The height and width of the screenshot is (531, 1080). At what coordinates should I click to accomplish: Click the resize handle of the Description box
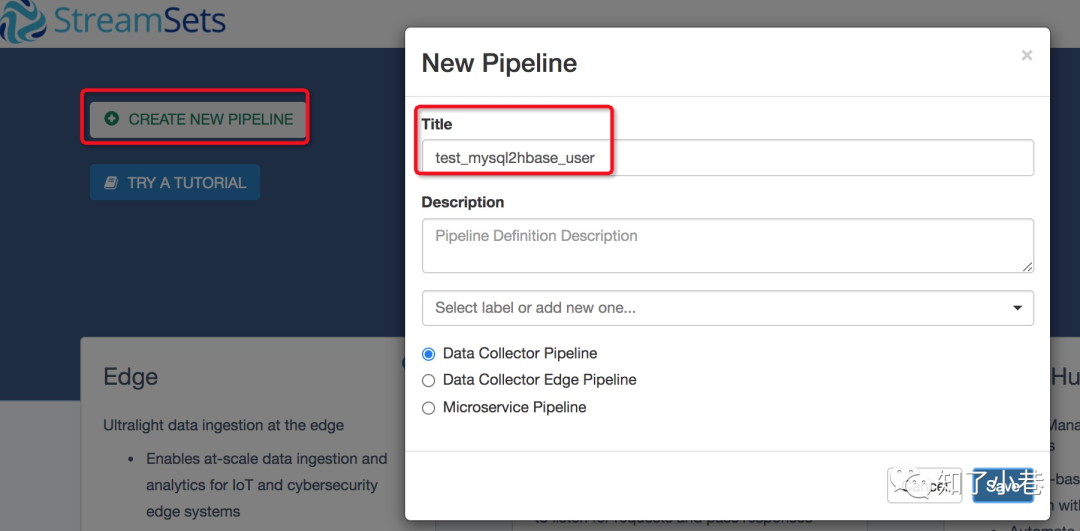[1027, 266]
